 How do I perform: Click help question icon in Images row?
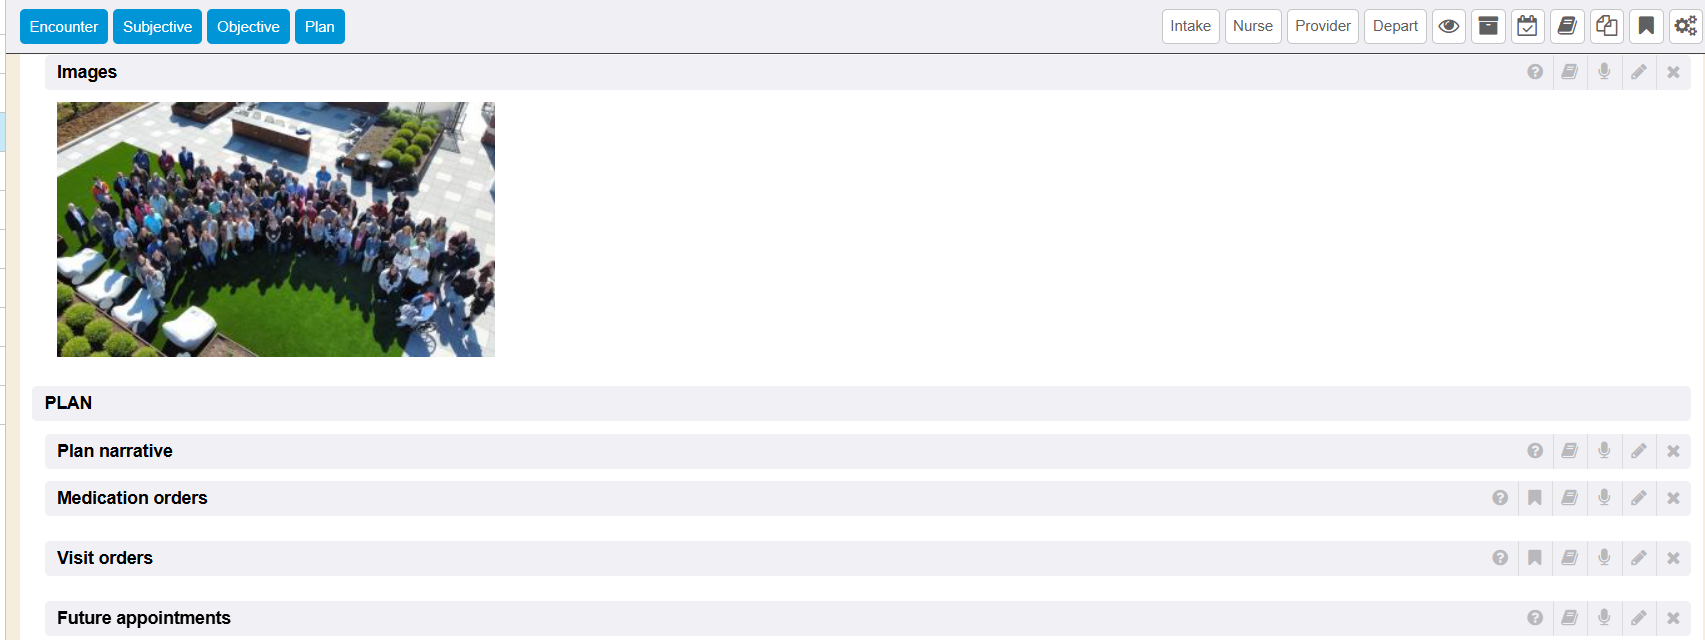pos(1535,72)
